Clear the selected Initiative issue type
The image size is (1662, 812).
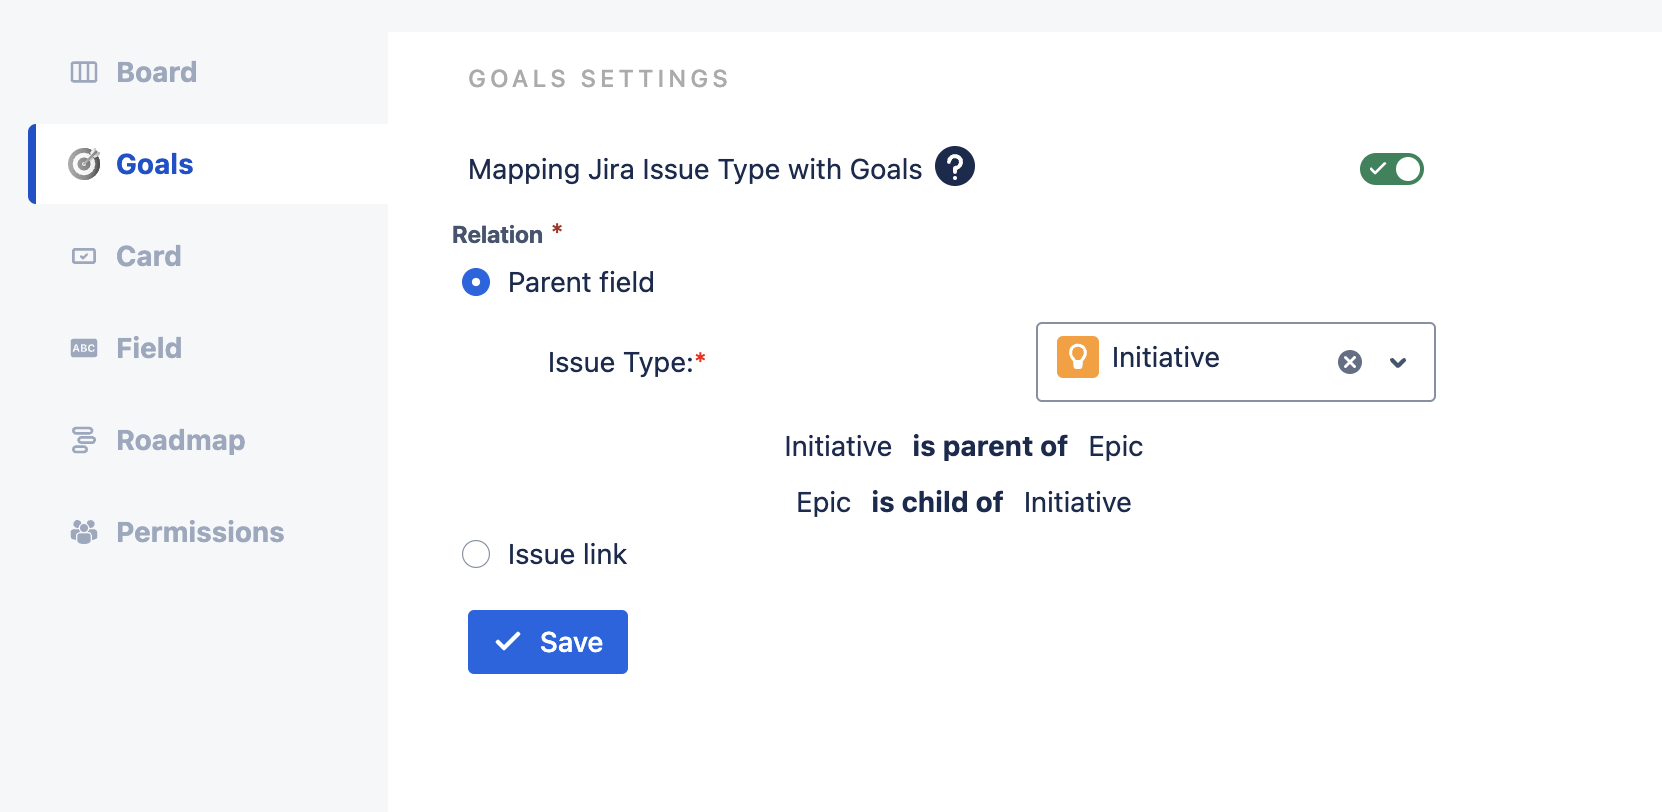point(1350,362)
